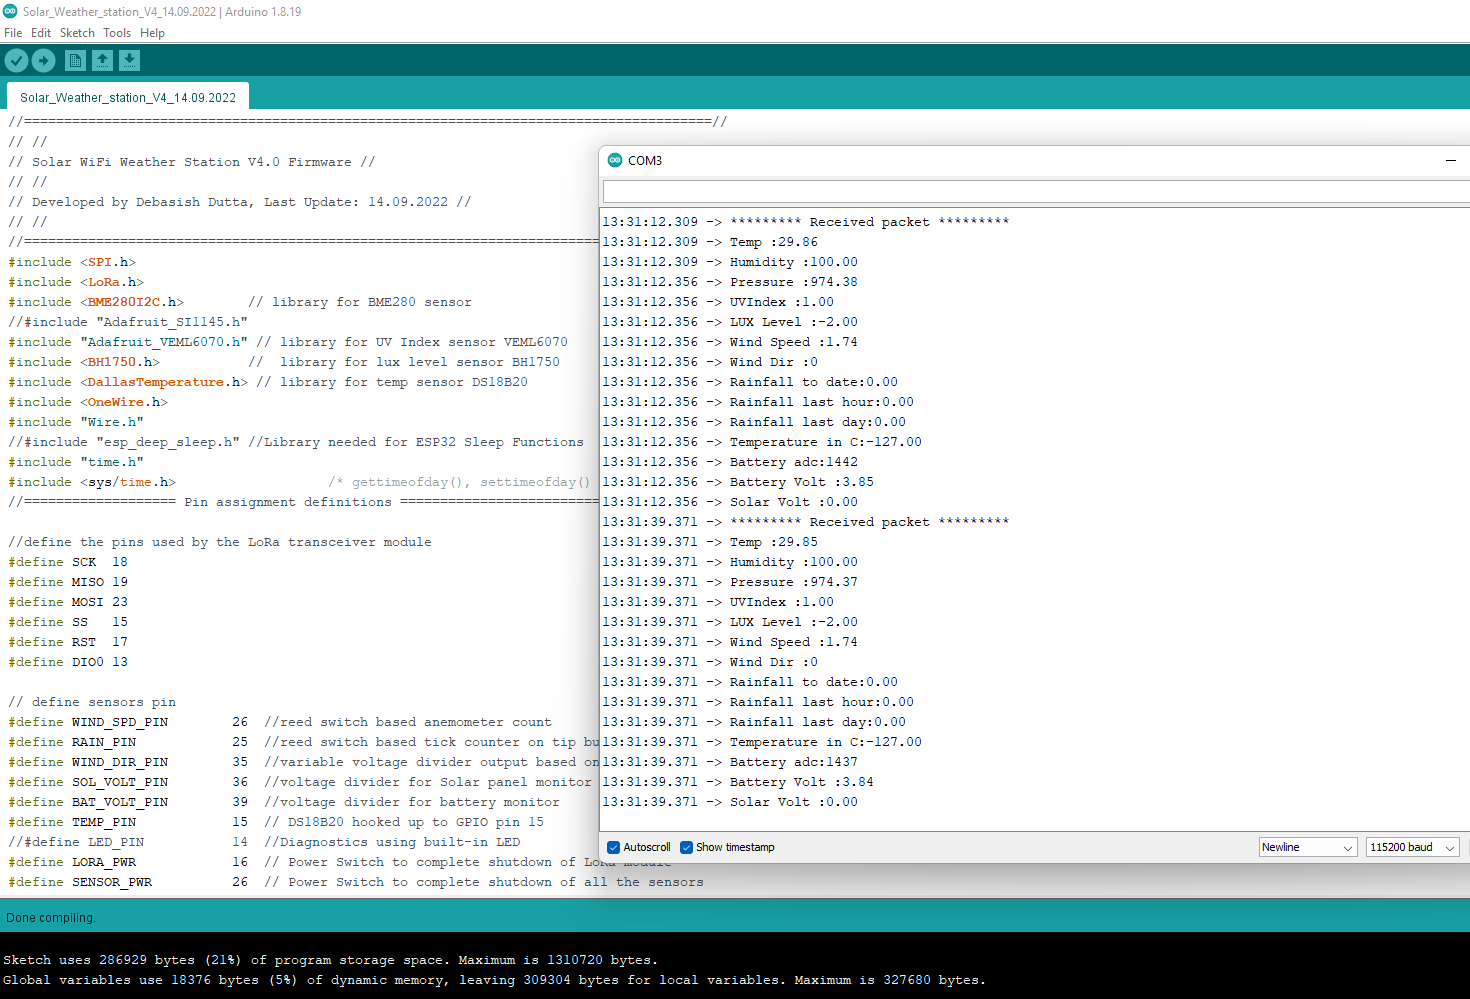The width and height of the screenshot is (1470, 999).
Task: Uncheck the Show timestamp option
Action: coord(687,847)
